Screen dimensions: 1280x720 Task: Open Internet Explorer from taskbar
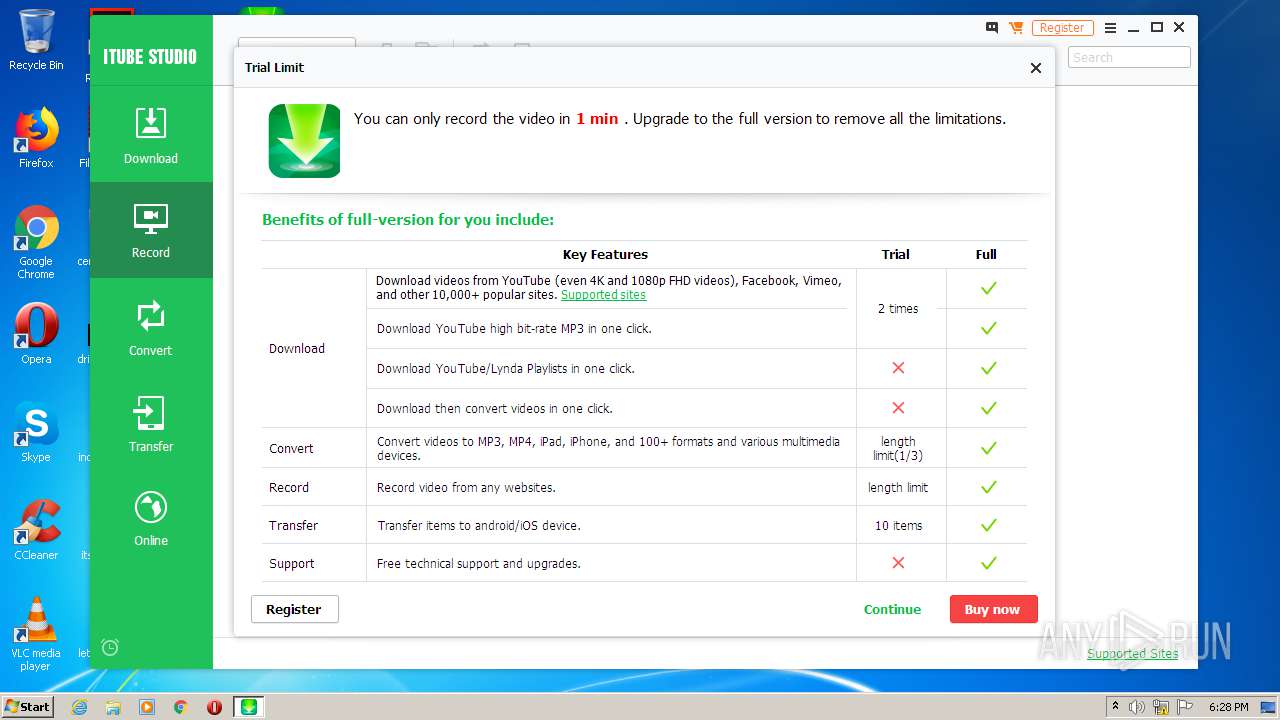(x=79, y=707)
